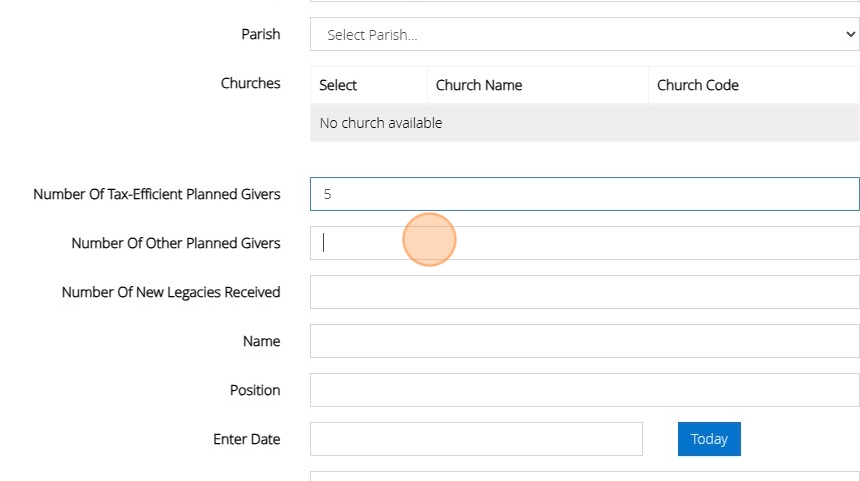This screenshot has width=860, height=481.
Task: Click the Parish field label
Action: click(x=260, y=34)
